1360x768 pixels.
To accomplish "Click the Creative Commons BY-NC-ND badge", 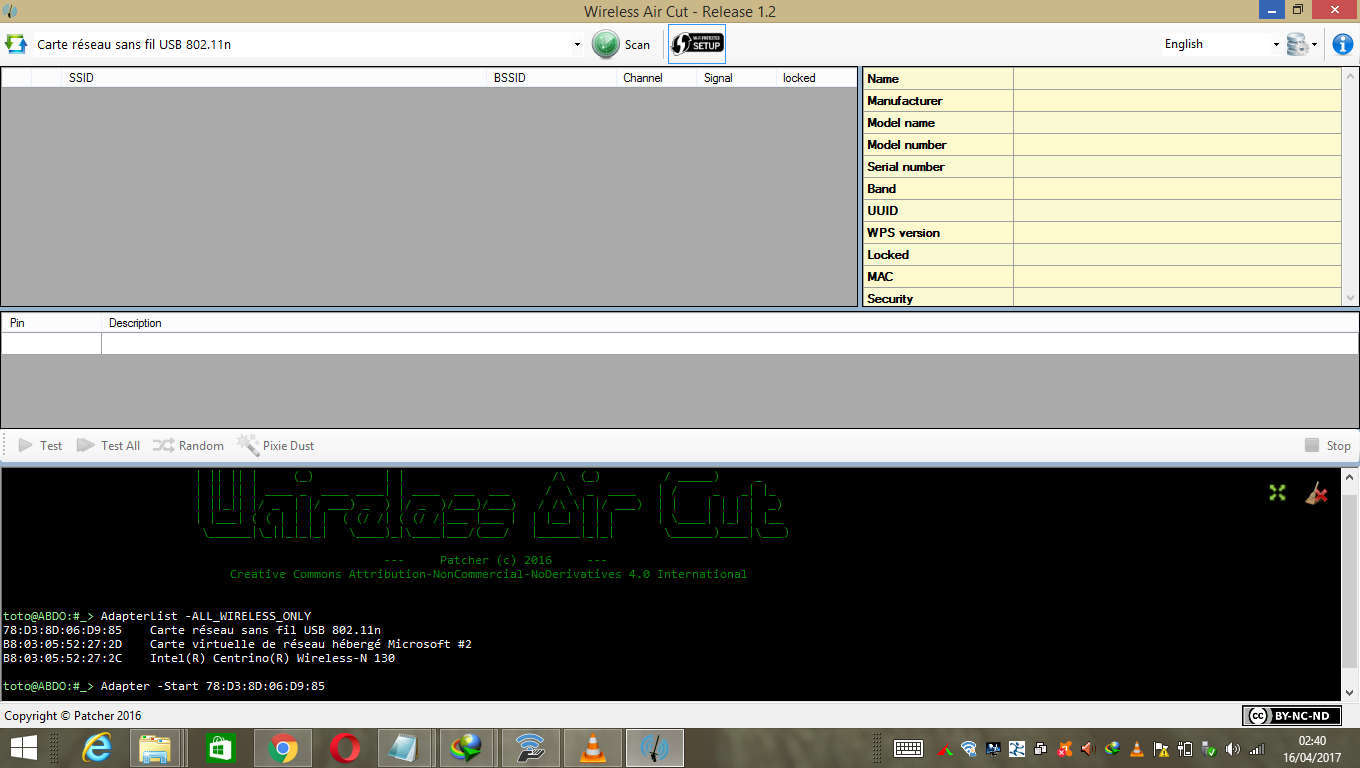I will pos(1291,715).
